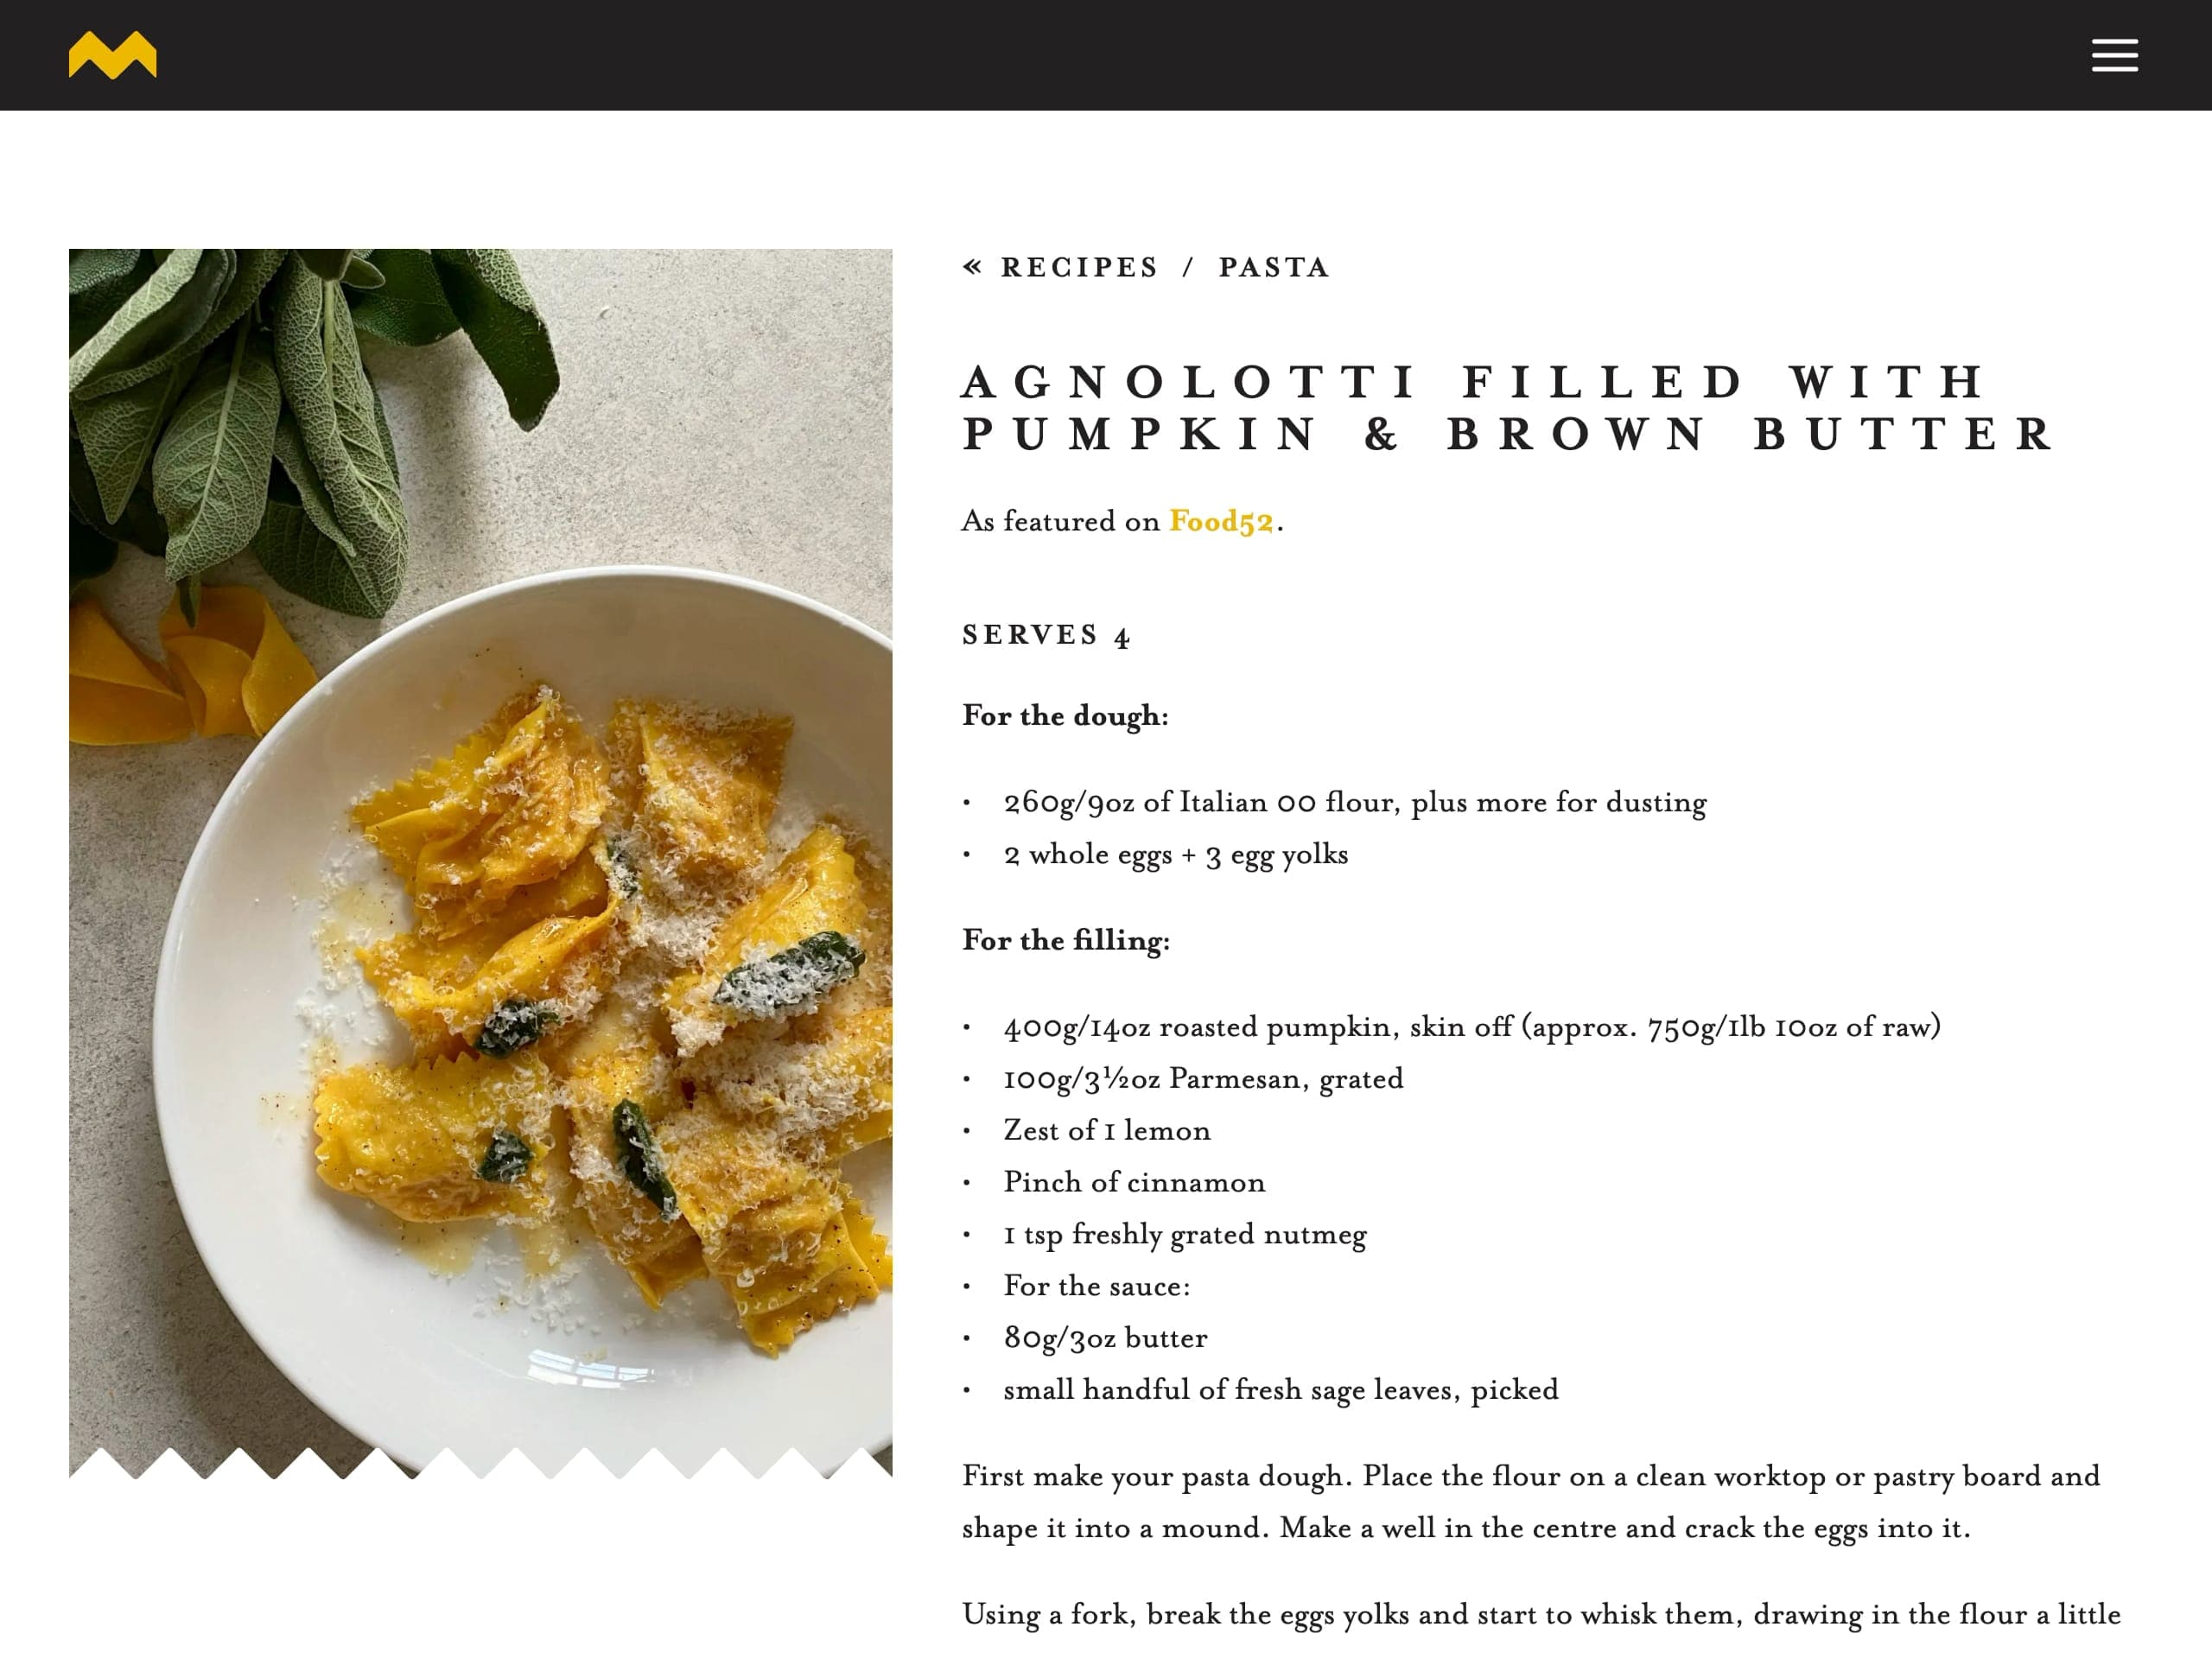Click the fresh sage leaves ingredient
Screen dimensions: 2212x1659
coord(1280,1390)
